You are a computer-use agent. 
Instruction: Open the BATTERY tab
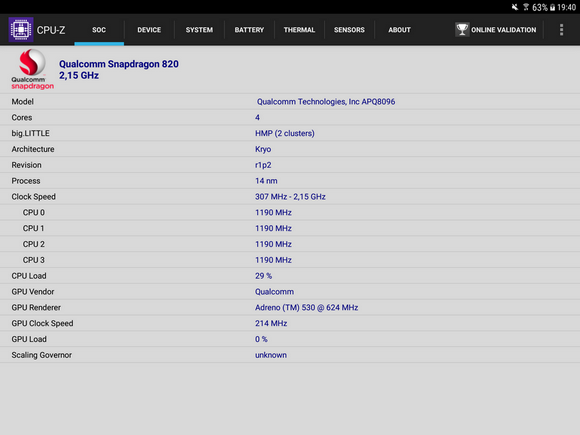coord(249,30)
